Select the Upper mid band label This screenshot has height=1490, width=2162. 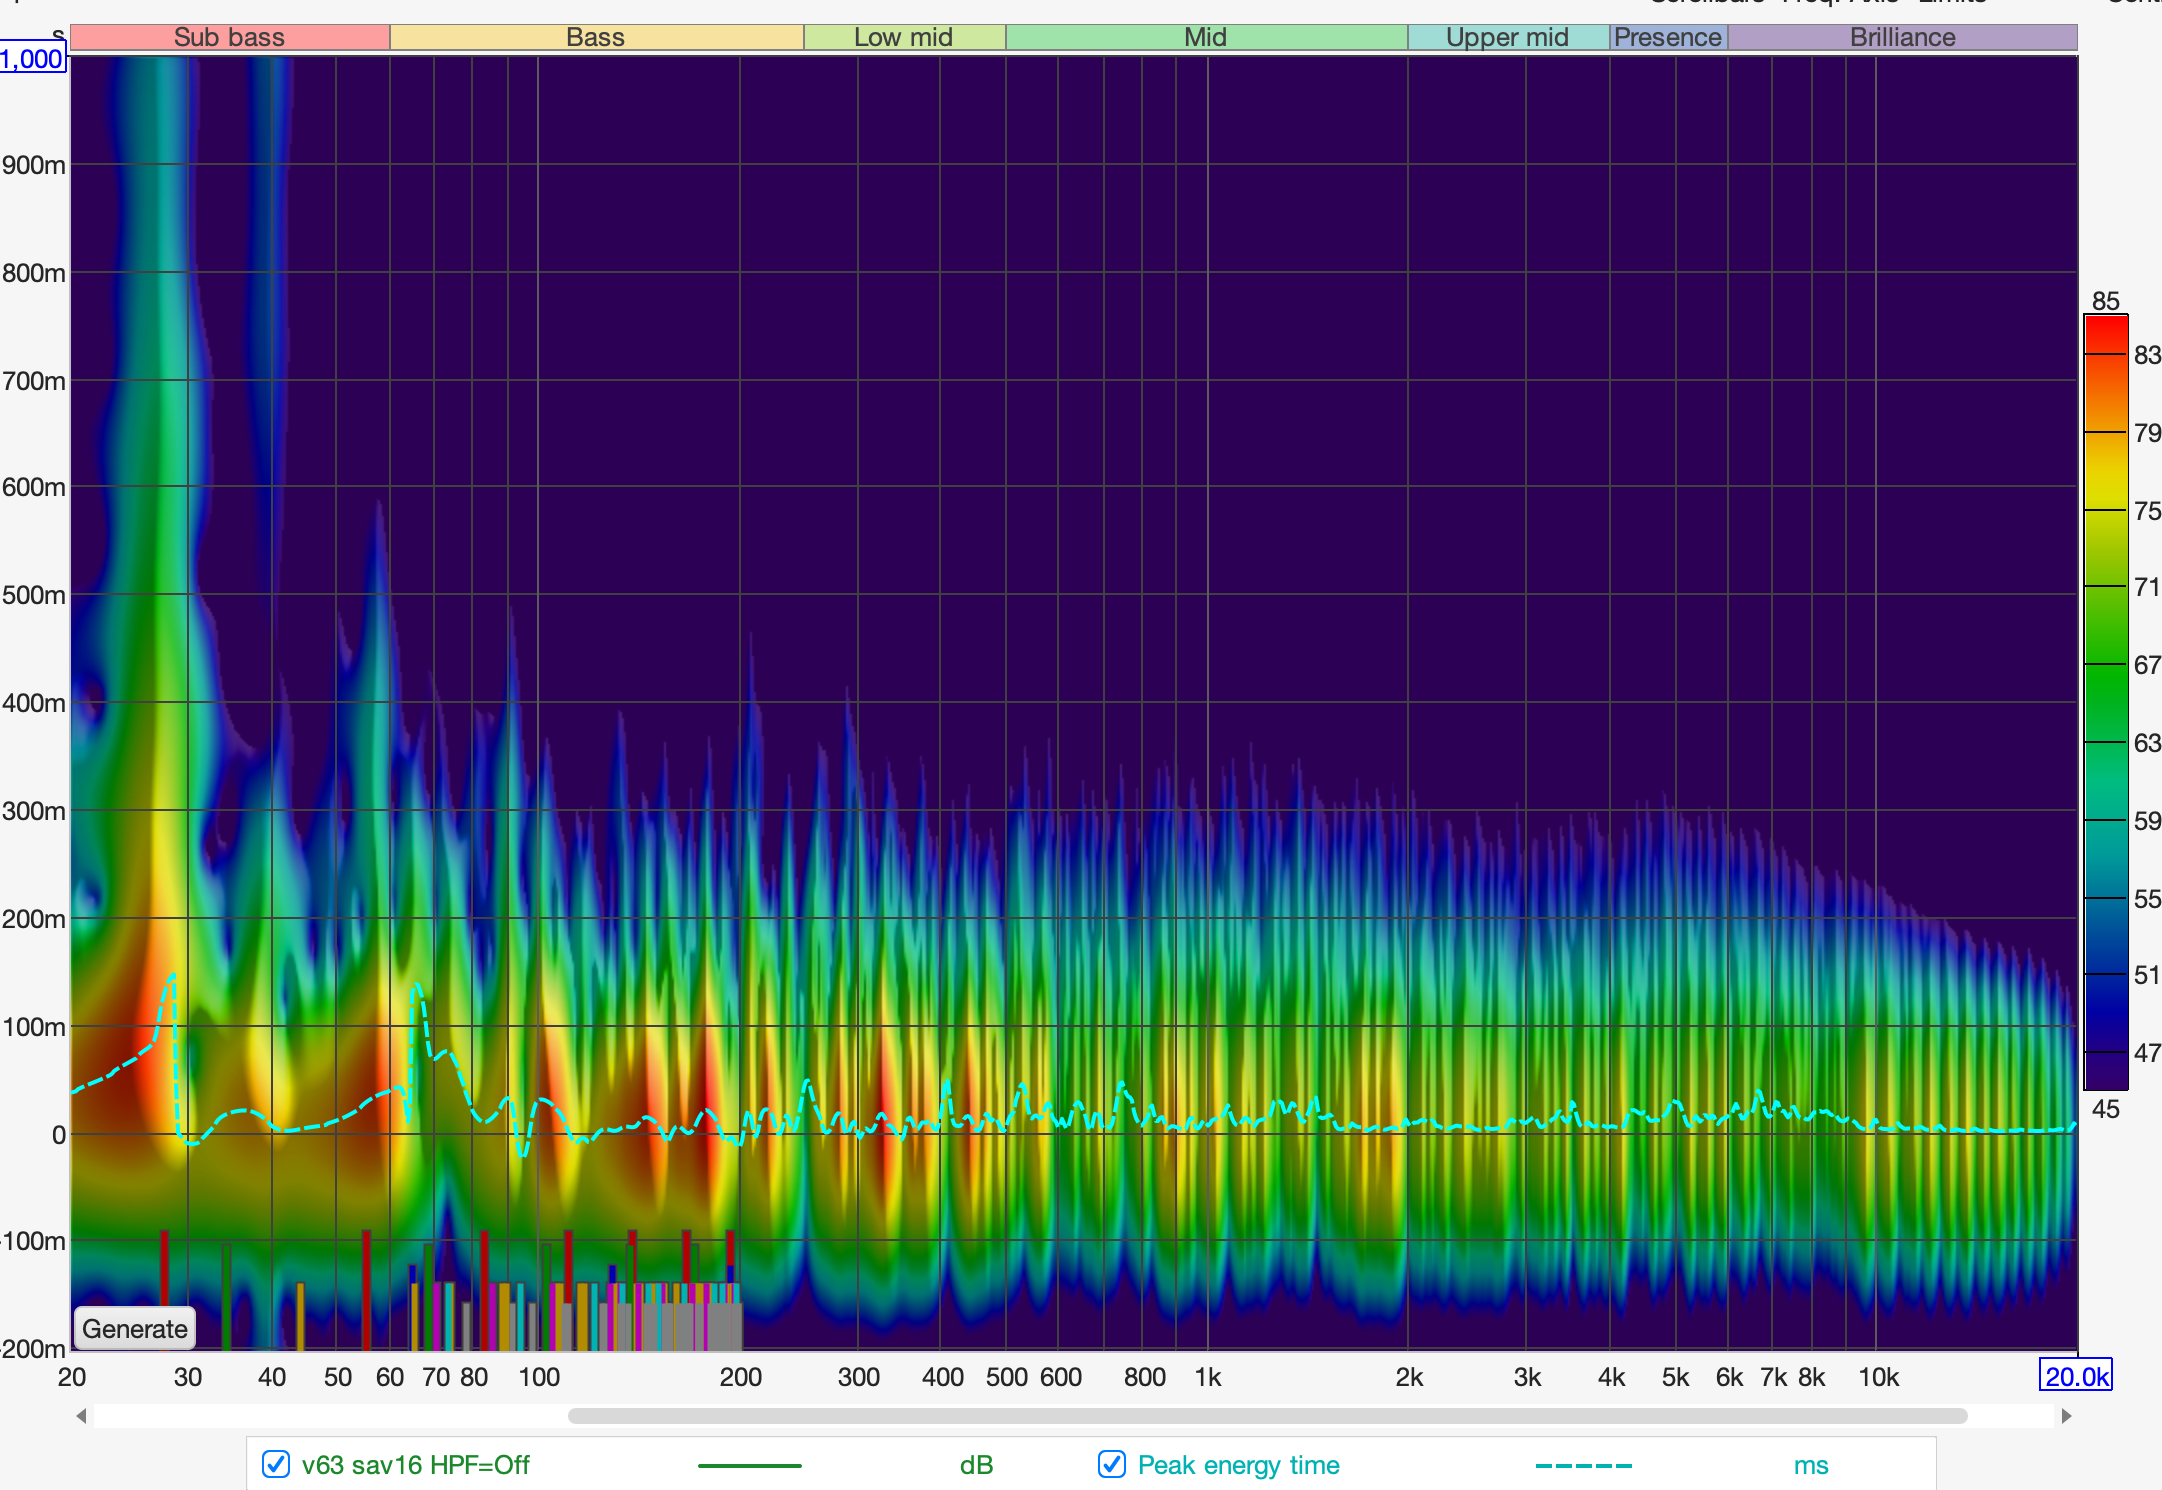(1507, 37)
